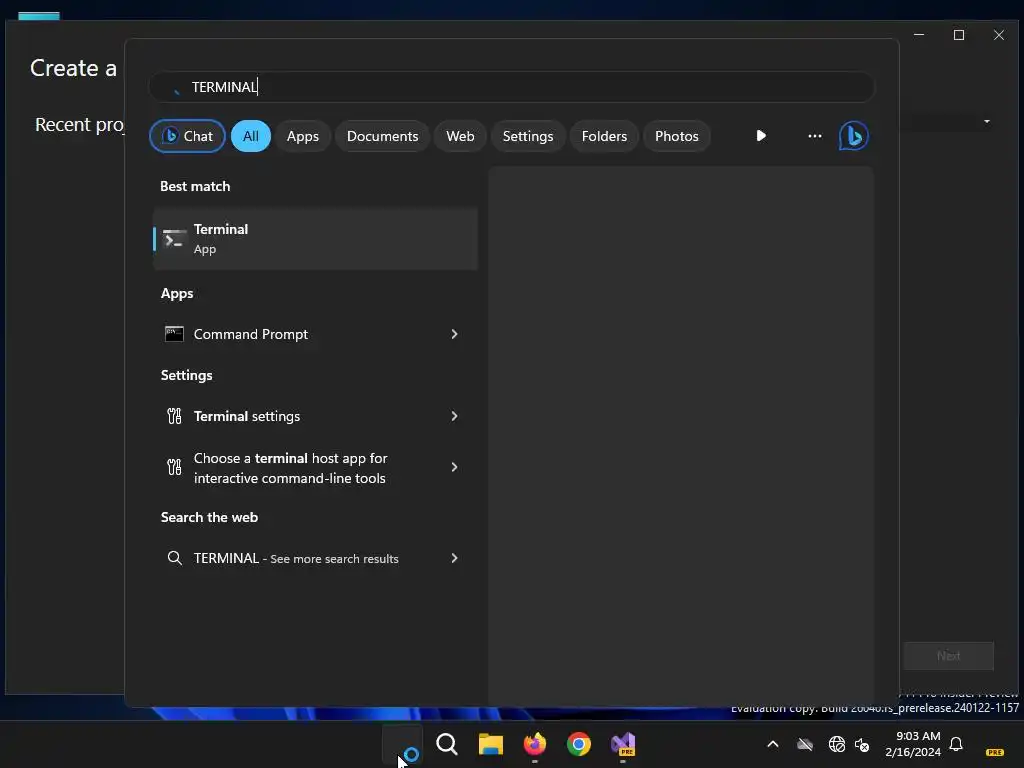The image size is (1024, 768).
Task: Click the taskbar Search magnifier
Action: (447, 744)
